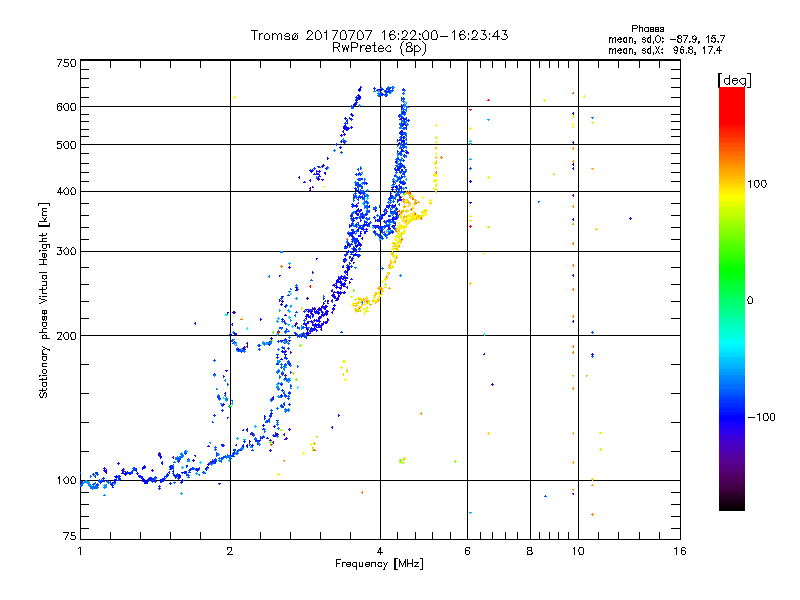Click the y-axis tick label '400'

tap(66, 192)
